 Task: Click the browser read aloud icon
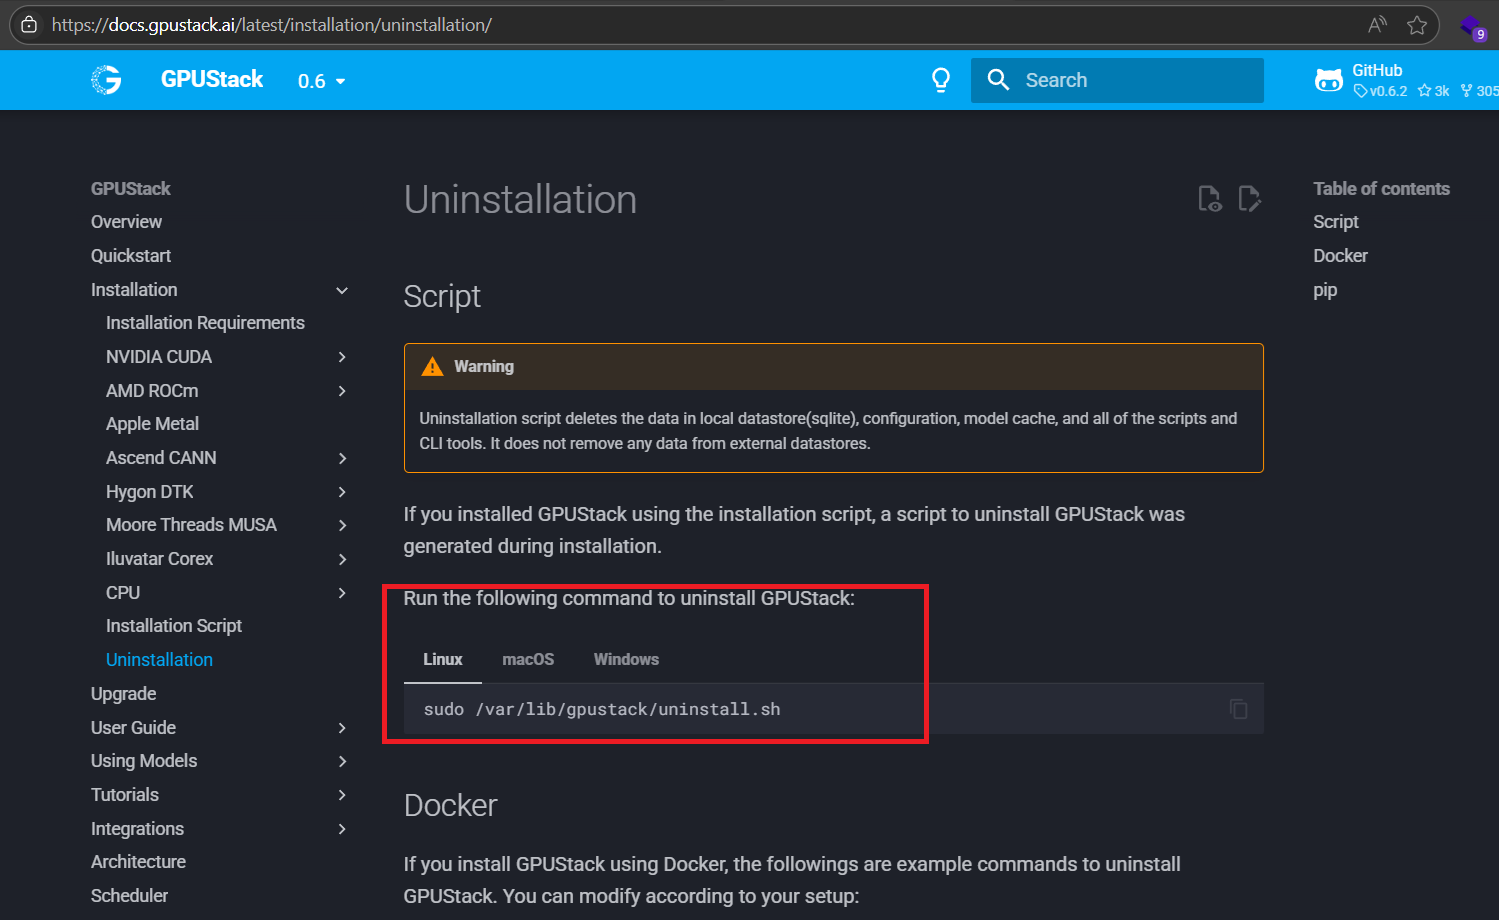coord(1378,25)
